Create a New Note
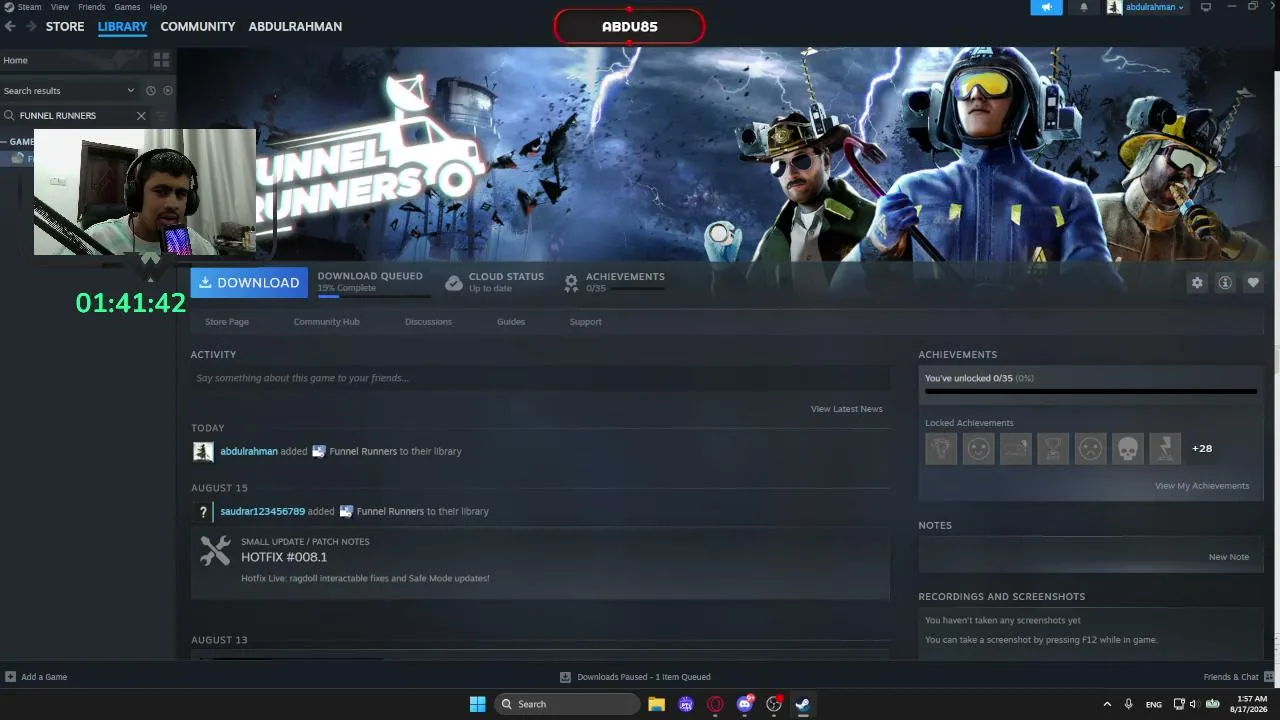 (1229, 557)
